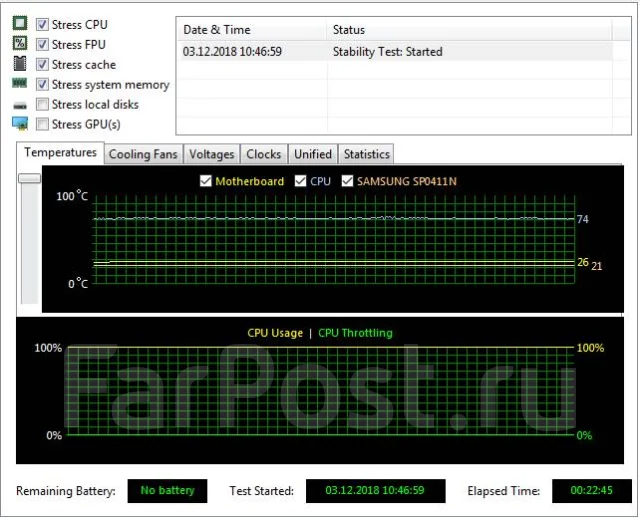Switch to the Cooling Fans tab
Image resolution: width=640 pixels, height=518 pixels.
143,154
